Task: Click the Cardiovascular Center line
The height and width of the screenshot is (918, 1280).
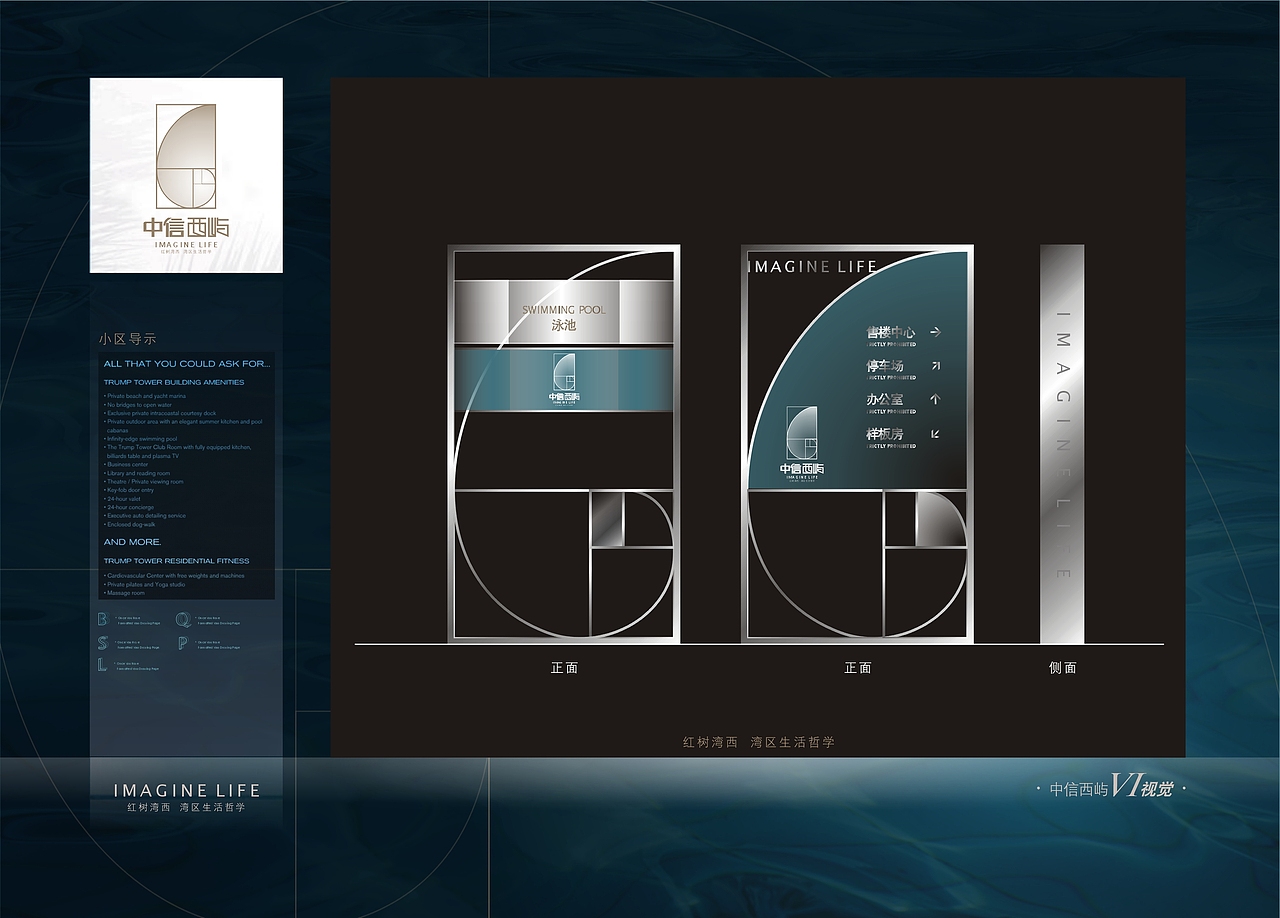Action: click(x=175, y=576)
